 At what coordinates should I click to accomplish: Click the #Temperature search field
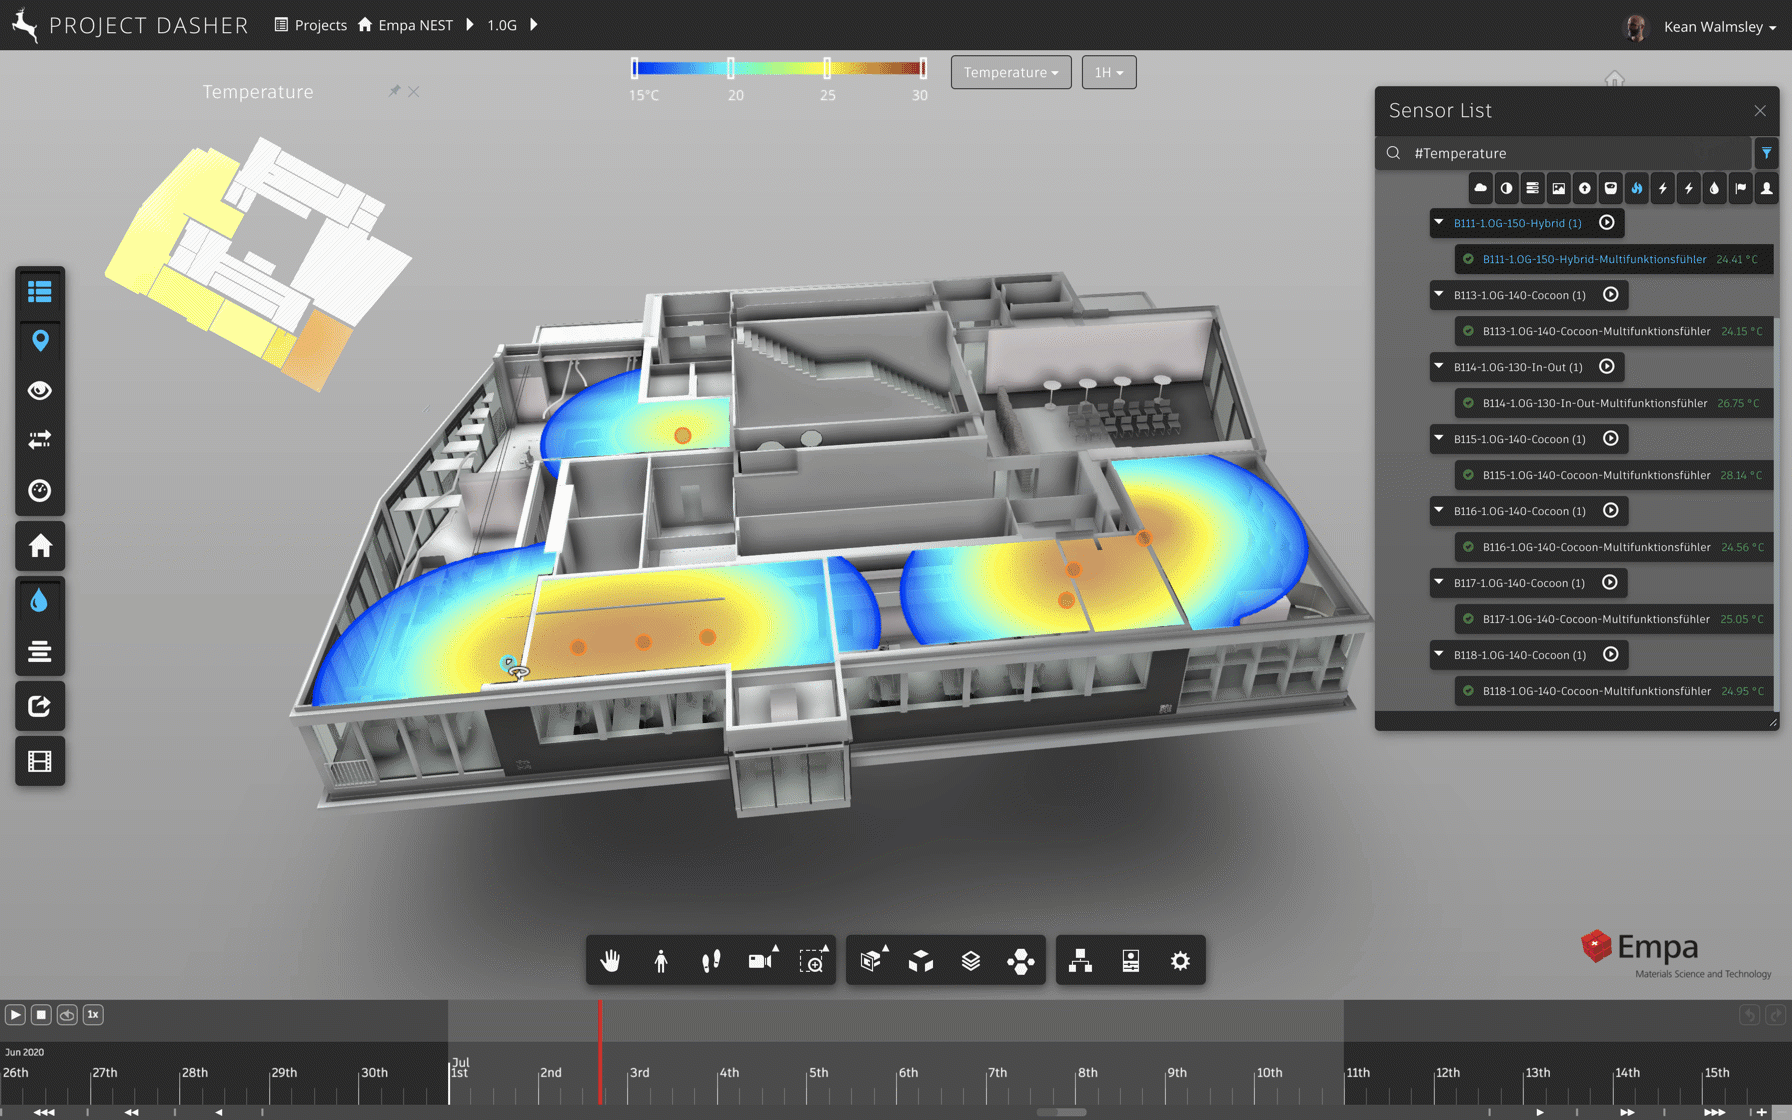[x=1570, y=153]
